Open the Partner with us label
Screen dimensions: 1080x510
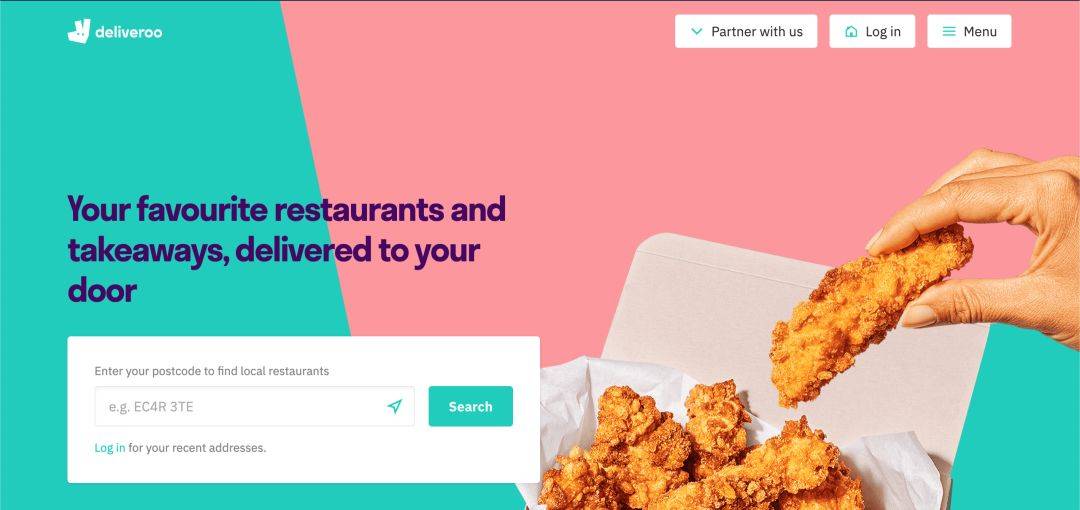pyautogui.click(x=757, y=32)
